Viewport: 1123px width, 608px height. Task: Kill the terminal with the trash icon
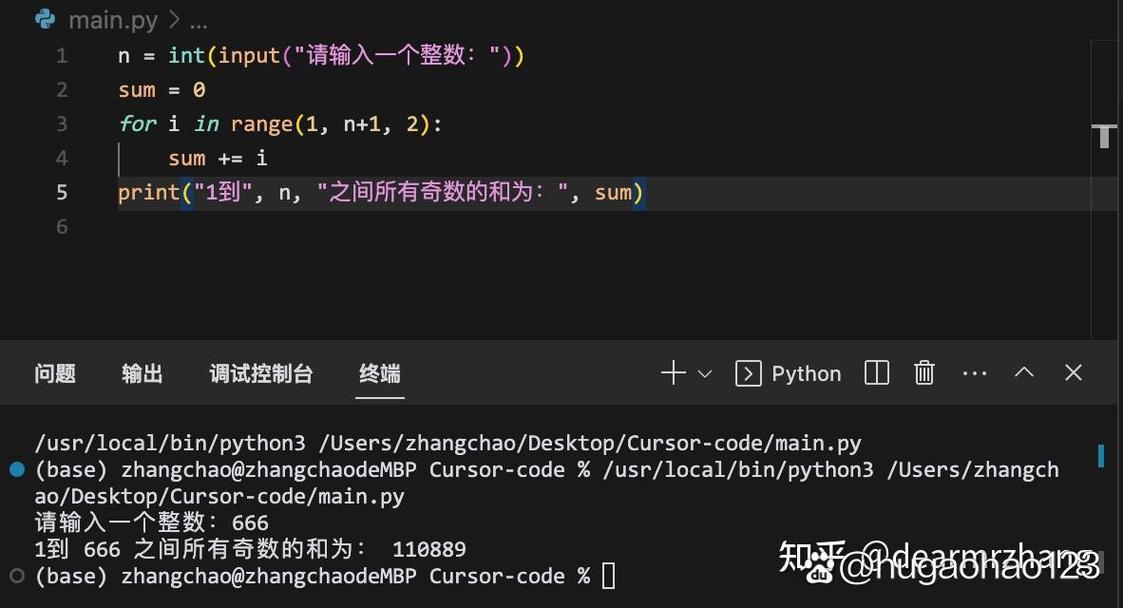[924, 372]
